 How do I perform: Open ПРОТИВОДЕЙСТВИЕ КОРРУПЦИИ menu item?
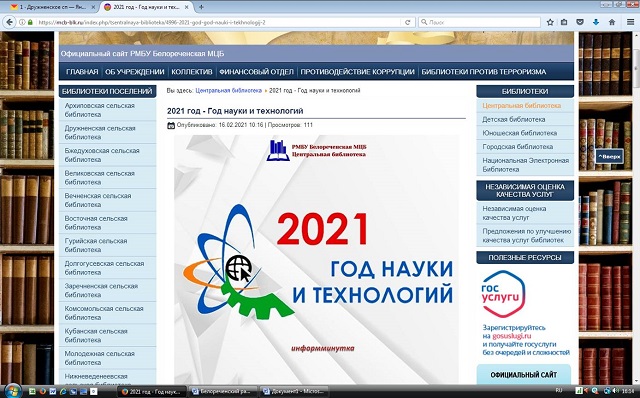pyautogui.click(x=358, y=72)
